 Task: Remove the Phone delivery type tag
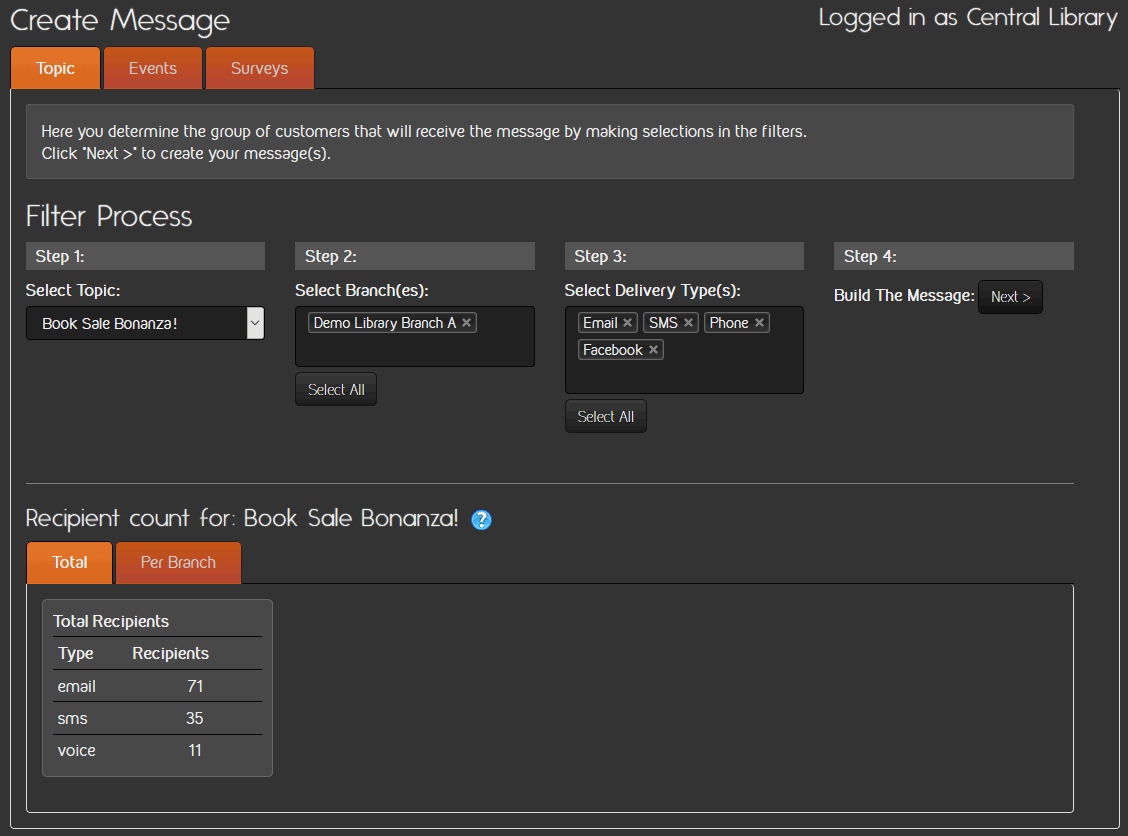tap(759, 323)
